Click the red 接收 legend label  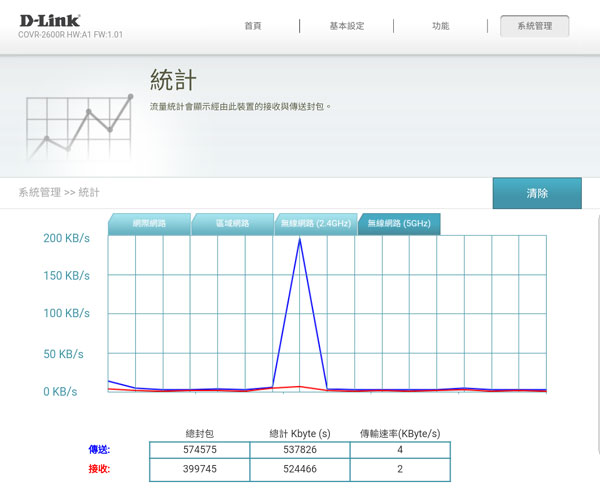click(x=100, y=469)
